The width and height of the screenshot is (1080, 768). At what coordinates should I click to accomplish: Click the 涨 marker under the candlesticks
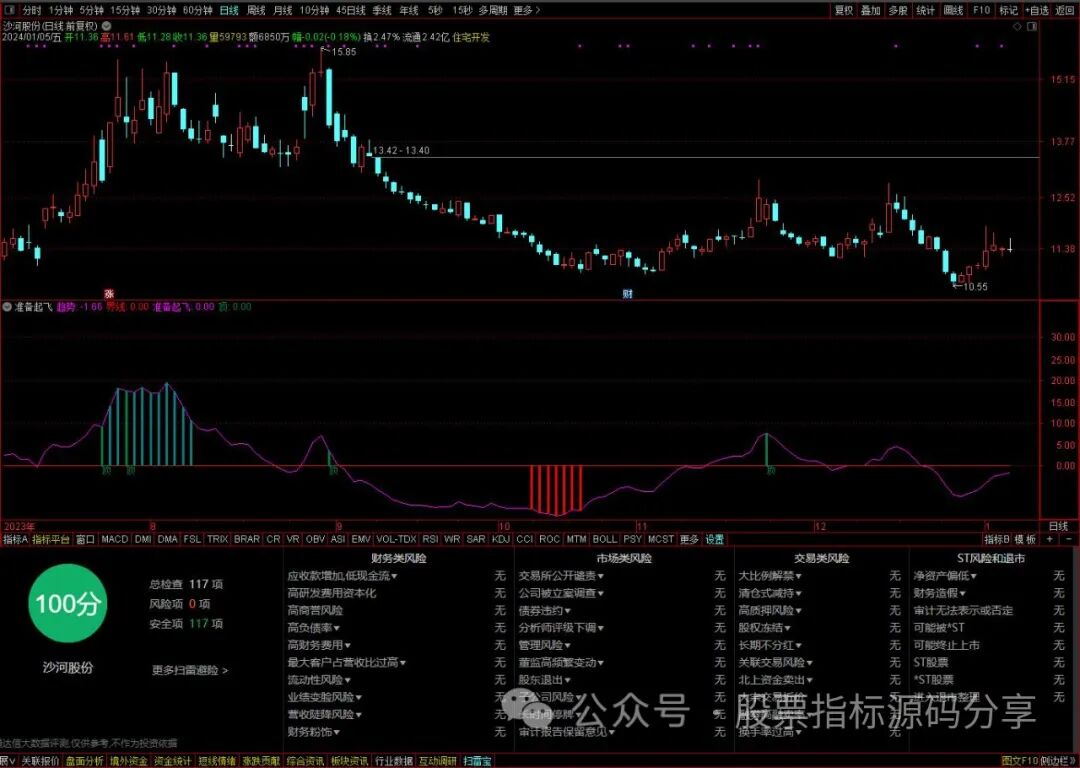109,294
